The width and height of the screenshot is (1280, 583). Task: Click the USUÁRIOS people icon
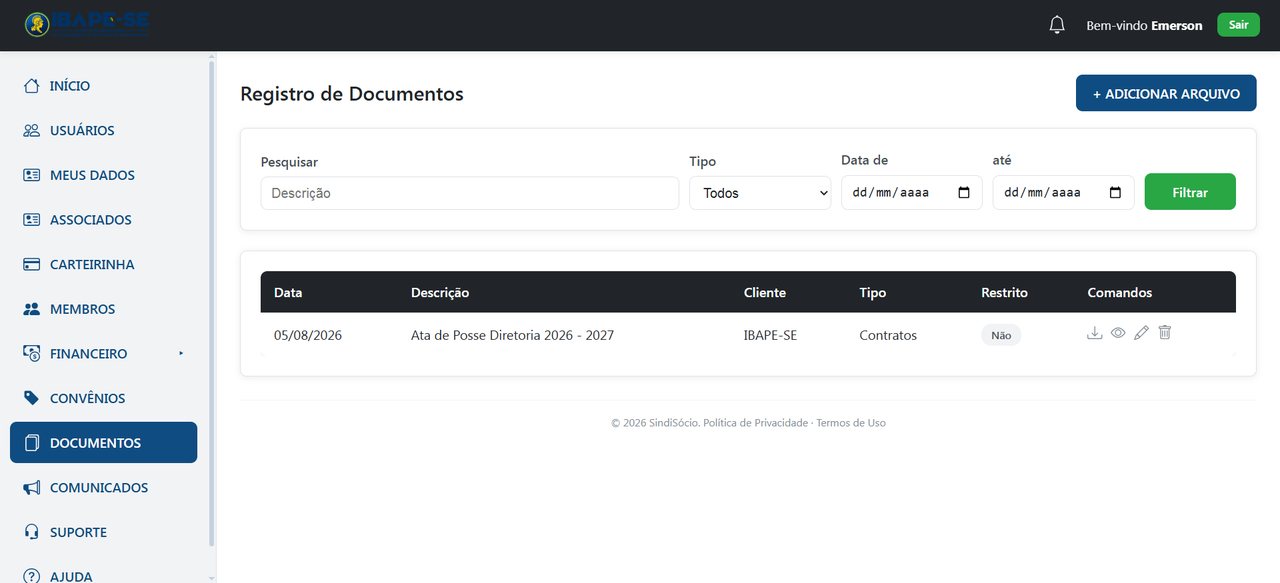pyautogui.click(x=32, y=130)
